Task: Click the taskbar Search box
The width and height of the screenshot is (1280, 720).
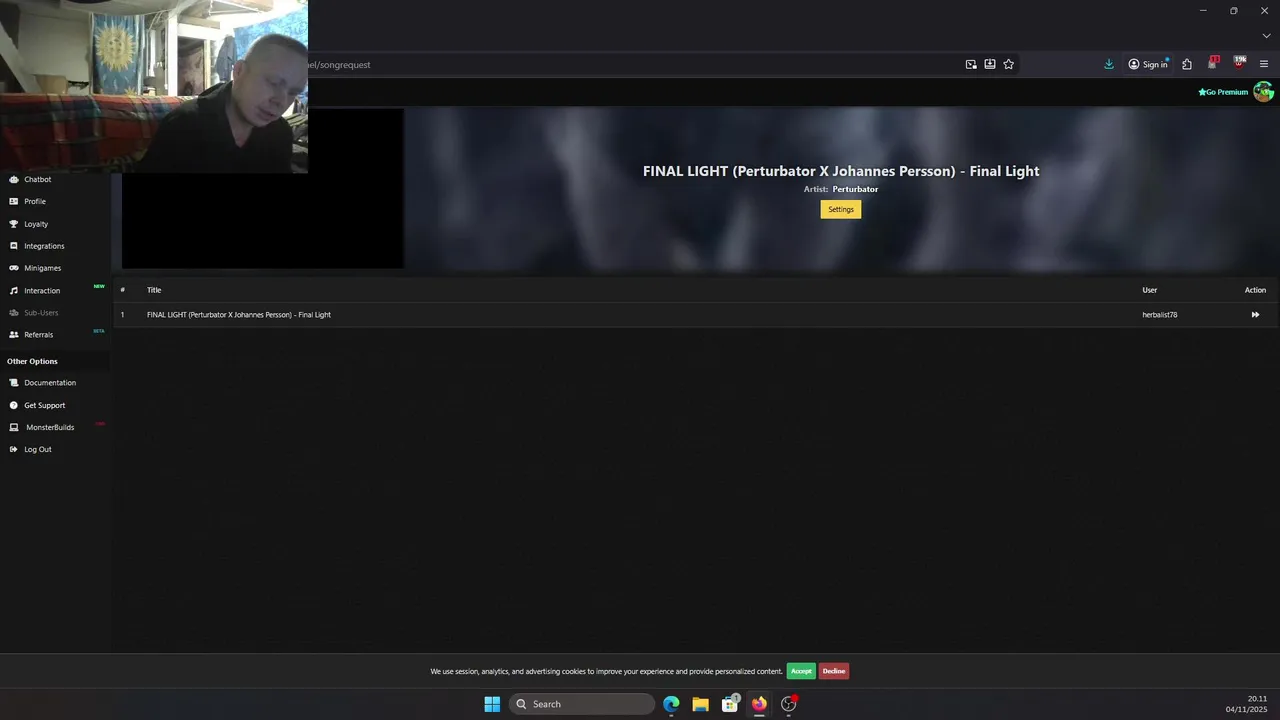Action: pyautogui.click(x=582, y=704)
